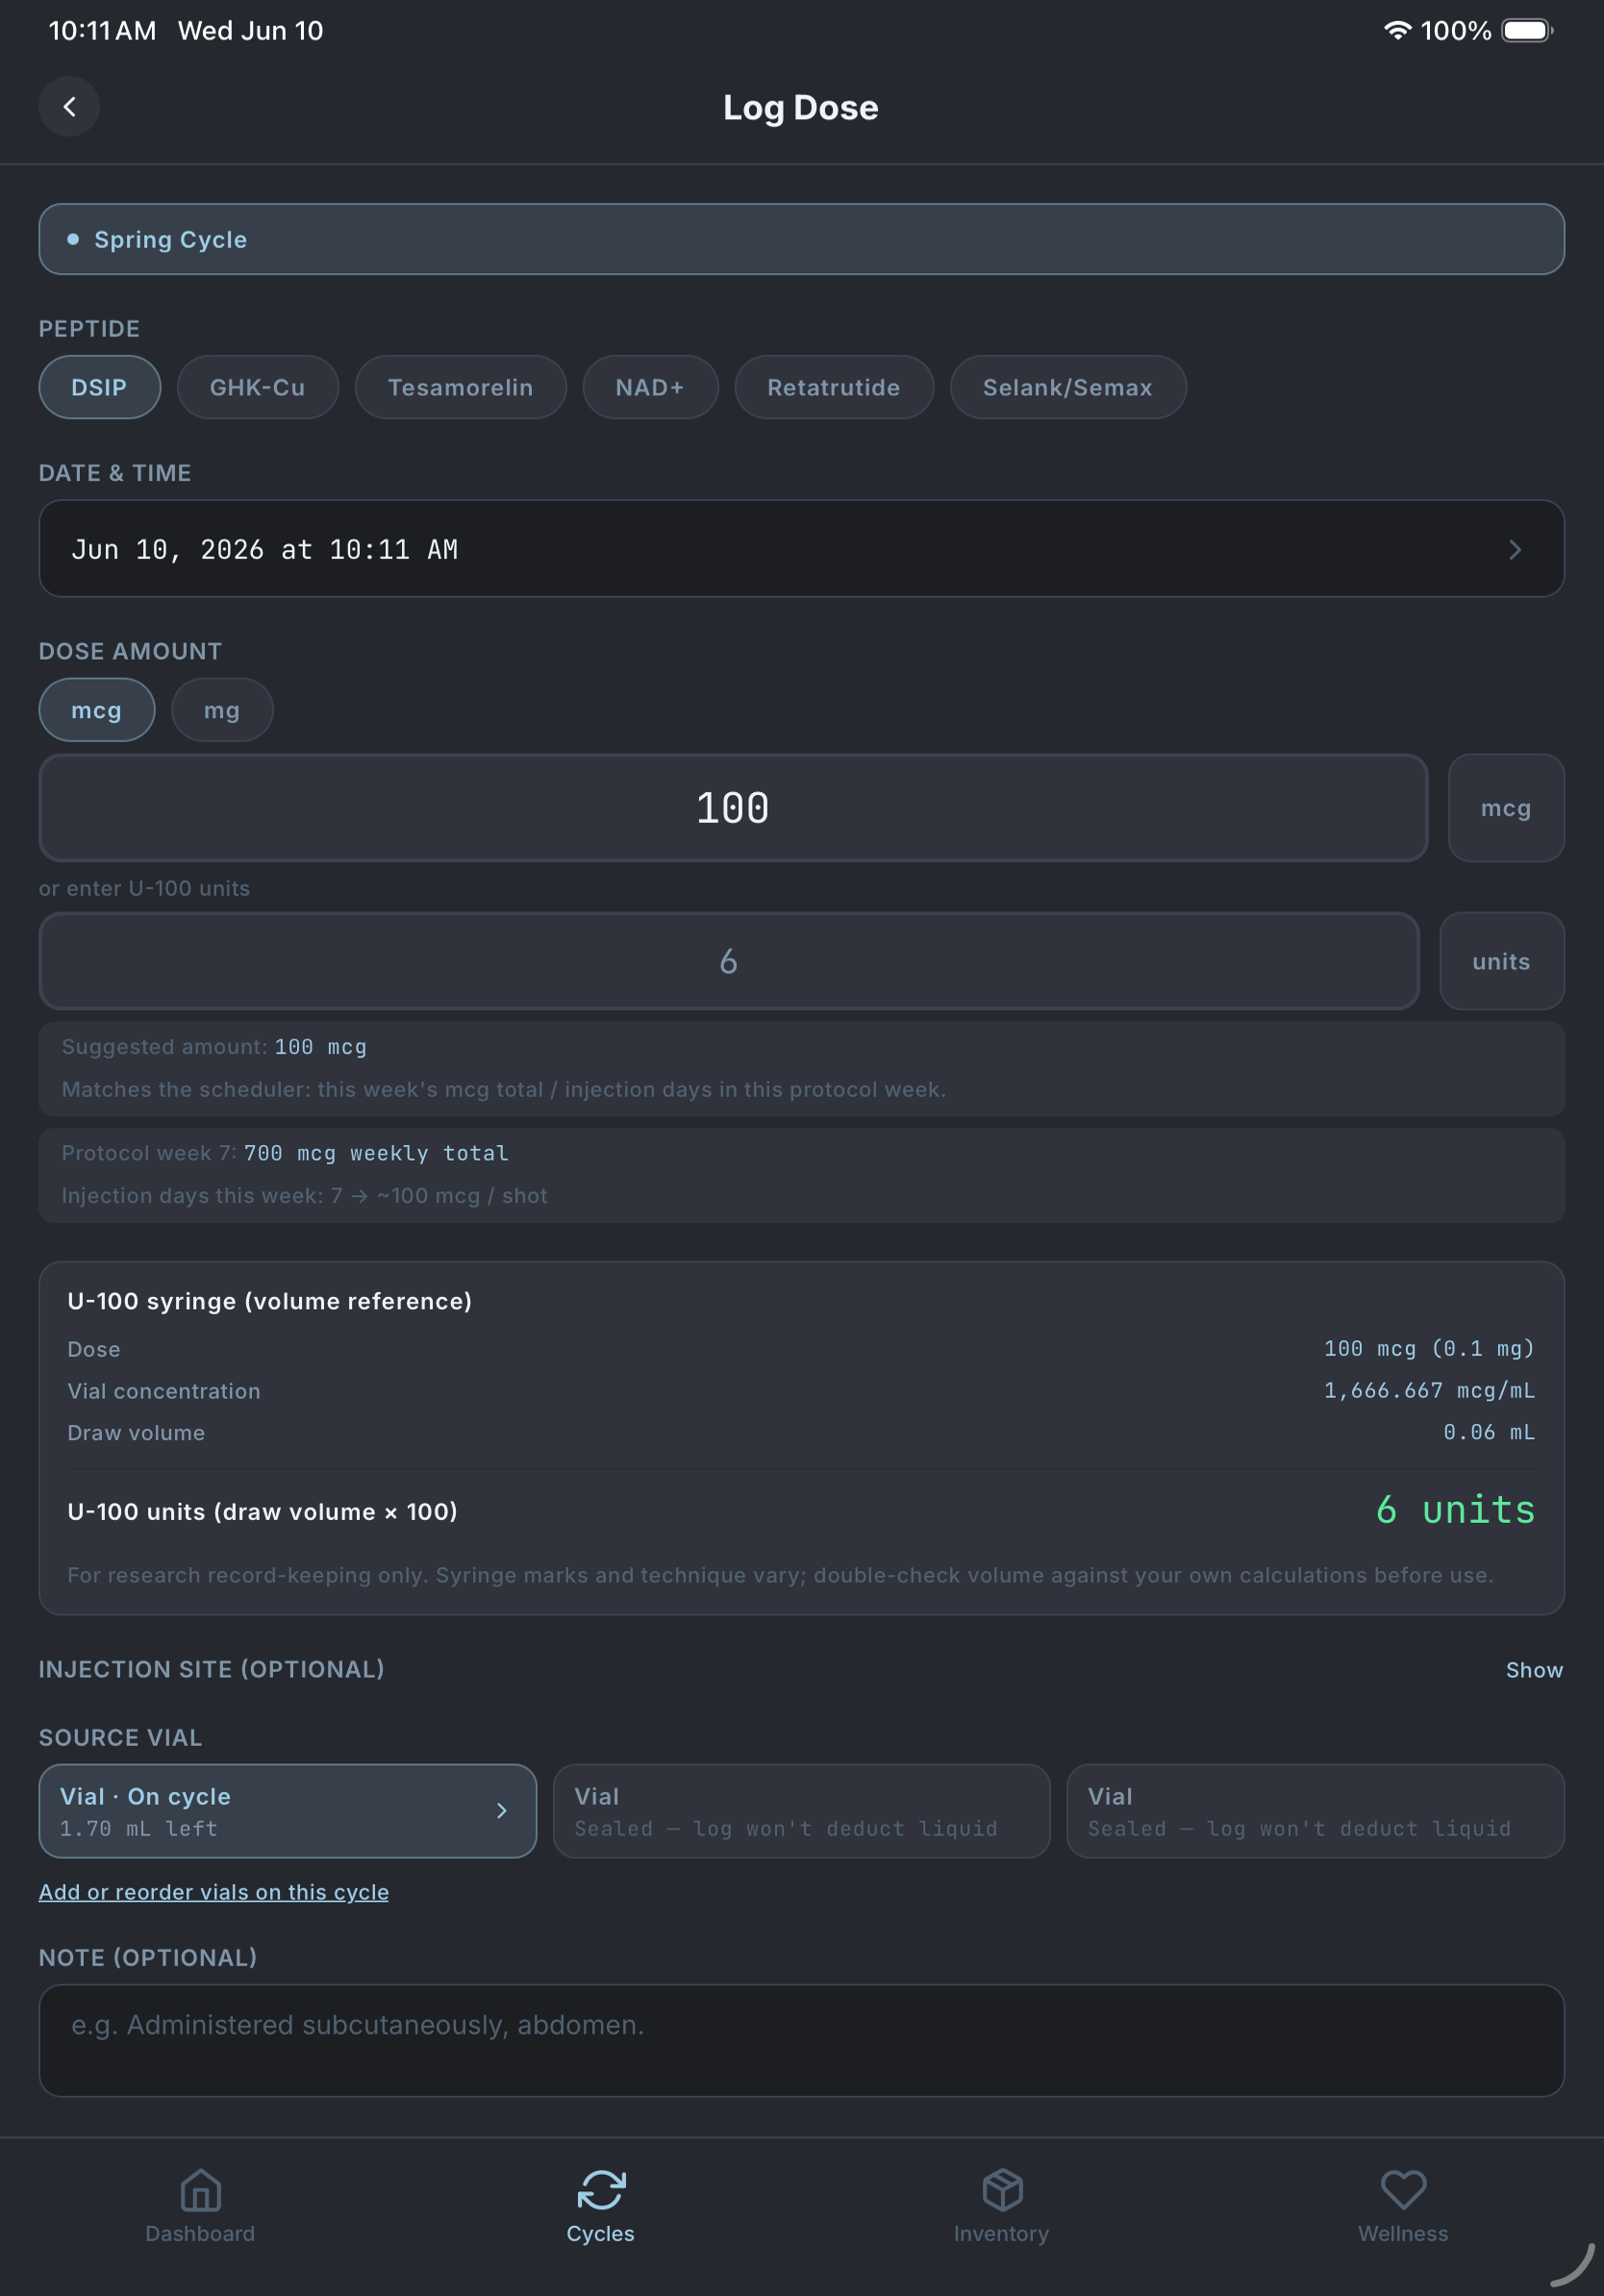The width and height of the screenshot is (1604, 2296).
Task: Open the Wellness heart icon
Action: click(1403, 2190)
